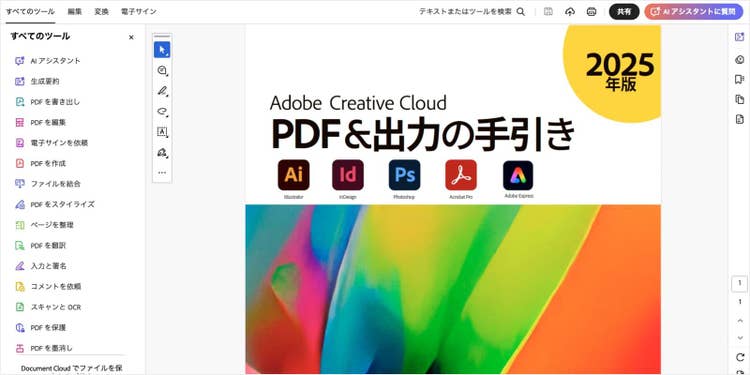The height and width of the screenshot is (375, 750).
Task: Open the PDFをスタイライズ tool
Action: (x=55, y=204)
